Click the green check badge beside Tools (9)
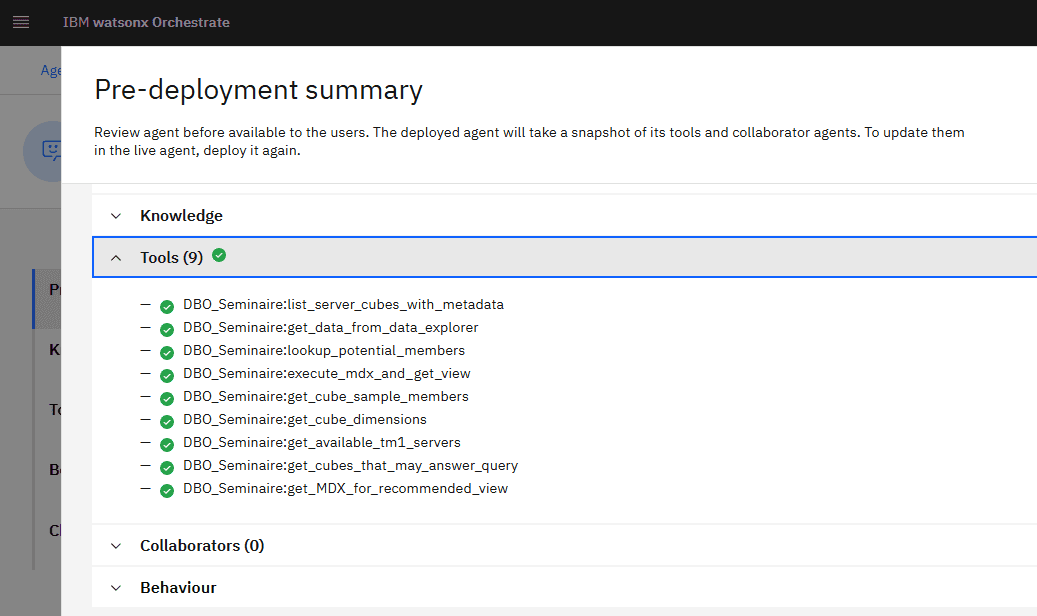 218,256
